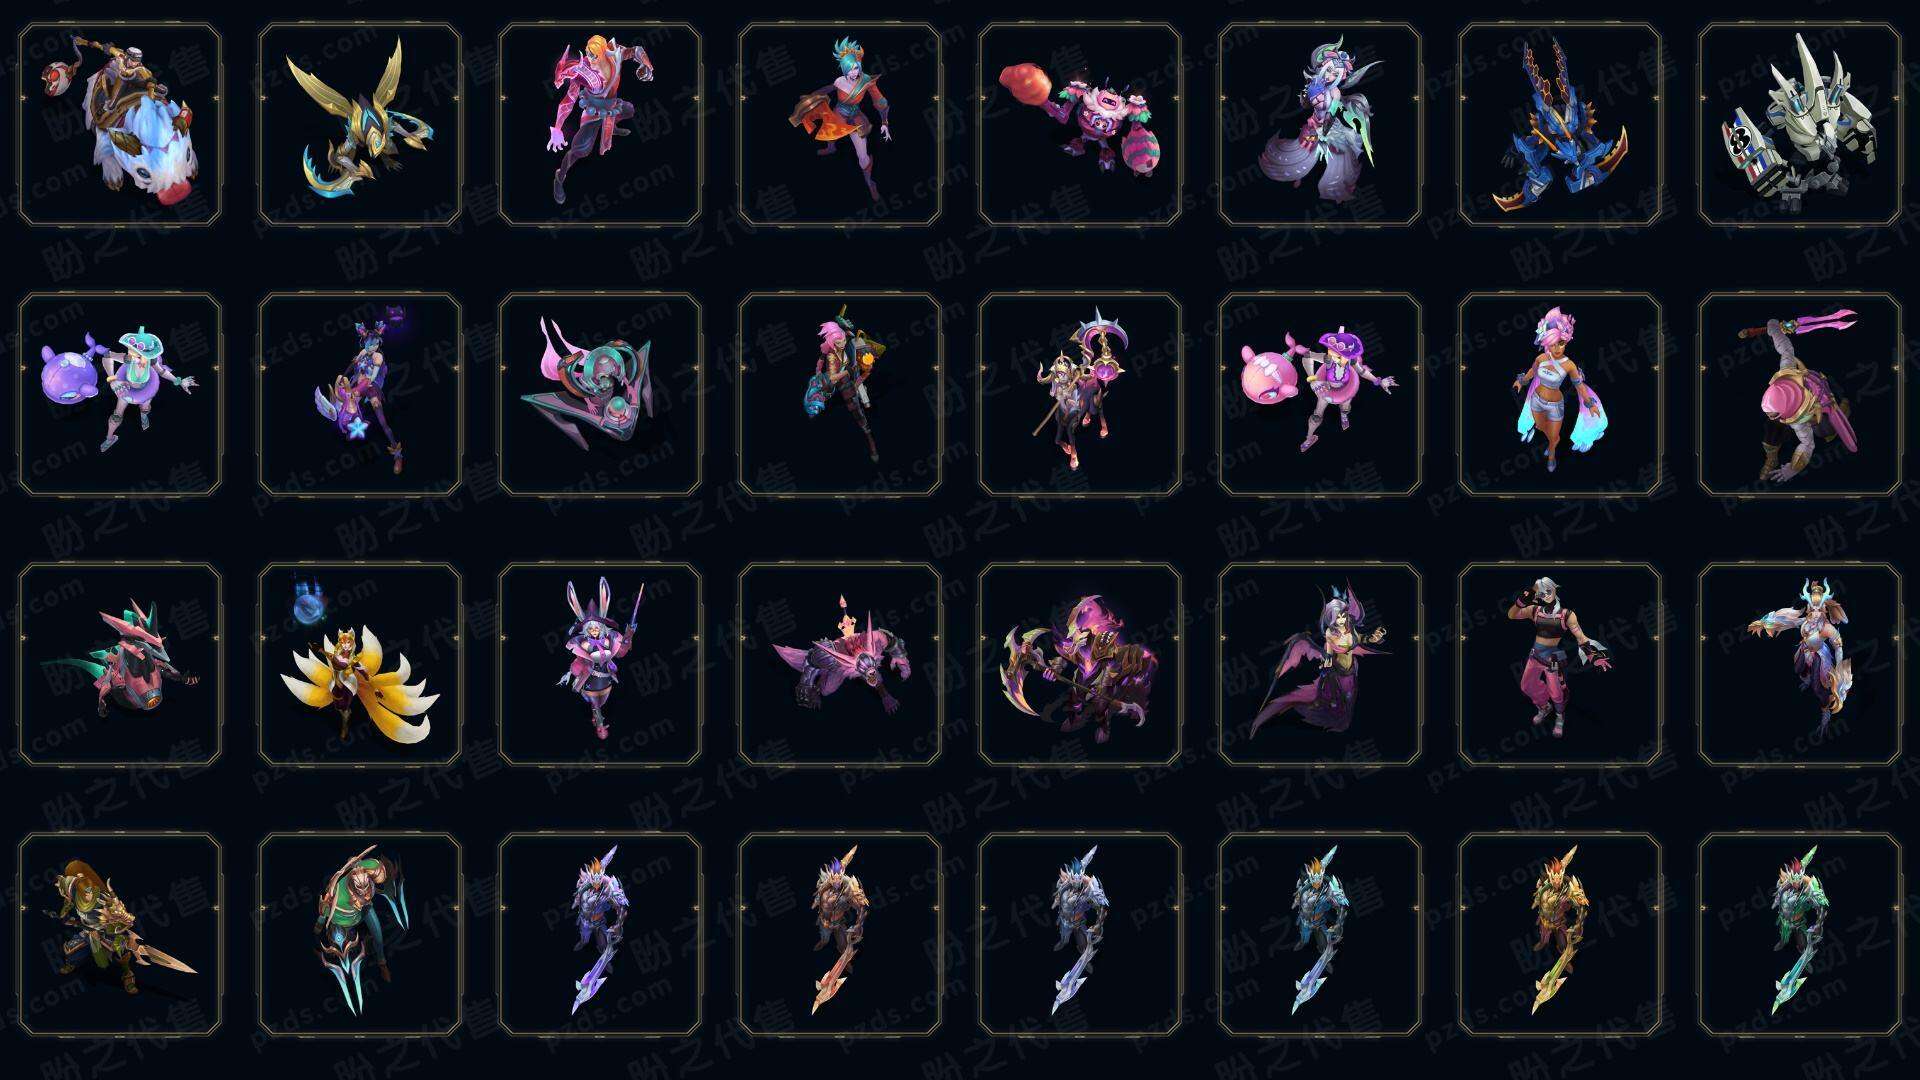1920x1080 pixels.
Task: Choose the gray-haired girl in pink pants
Action: click(1560, 664)
